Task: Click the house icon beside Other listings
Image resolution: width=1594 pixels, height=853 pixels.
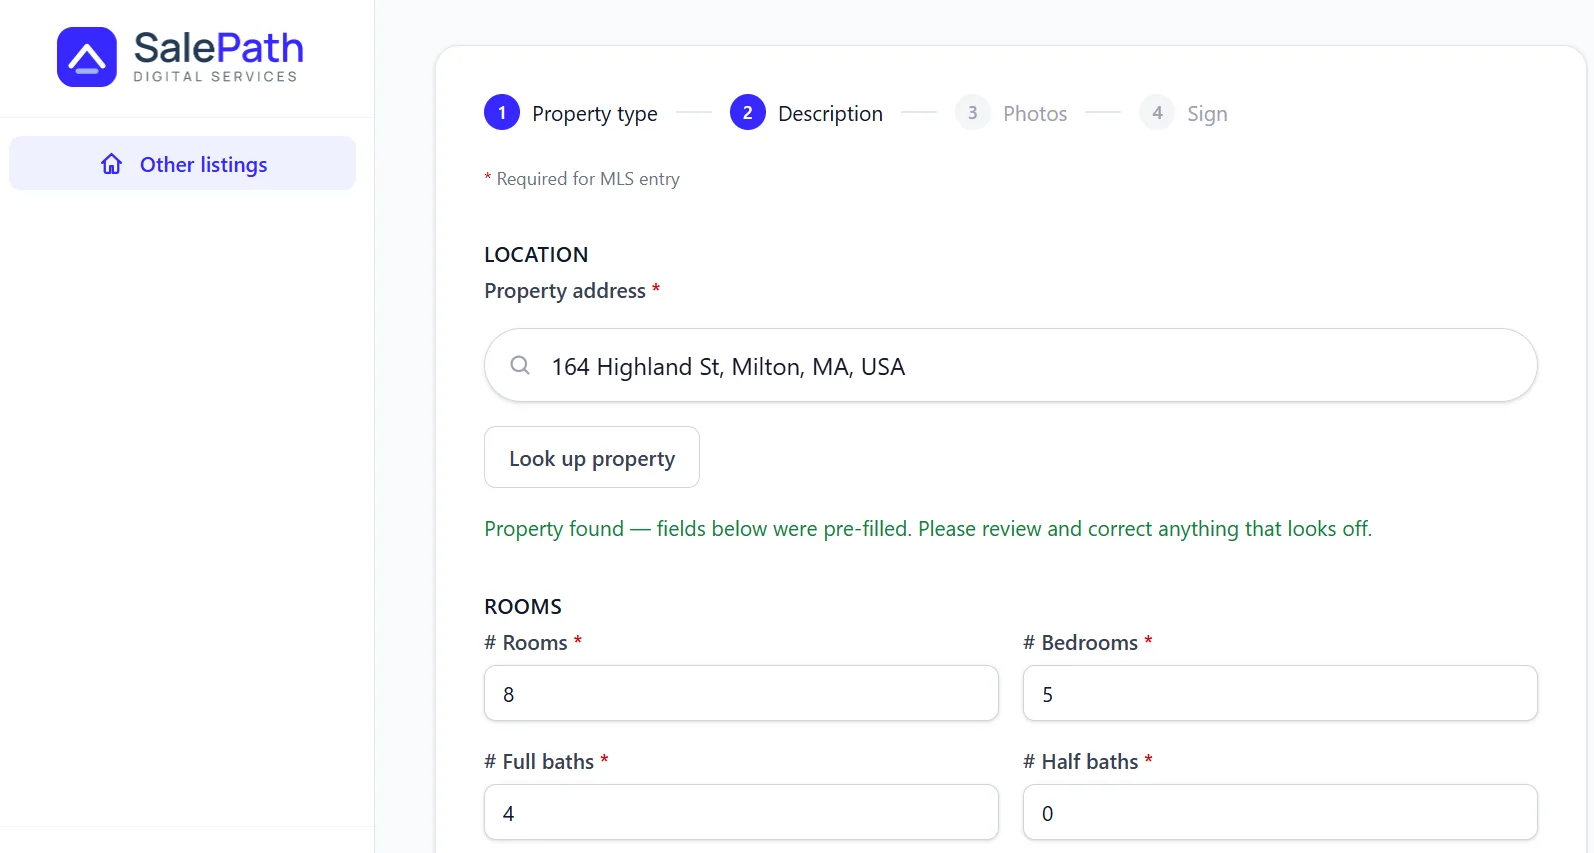Action: pos(112,164)
